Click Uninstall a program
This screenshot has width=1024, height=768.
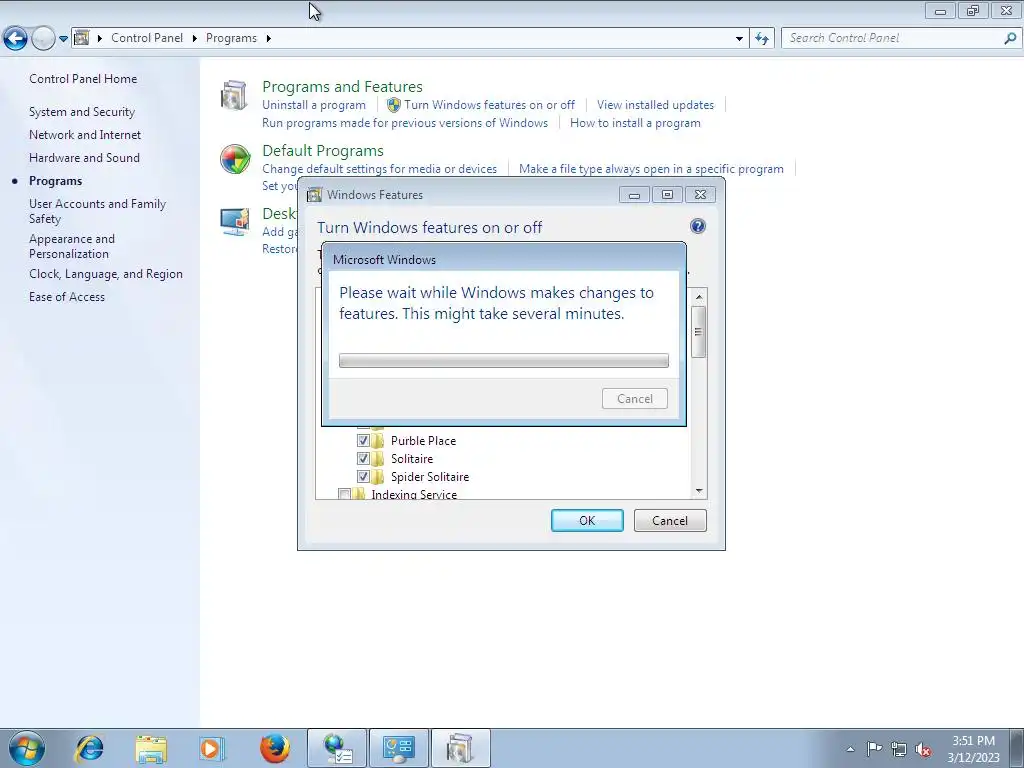click(x=313, y=104)
